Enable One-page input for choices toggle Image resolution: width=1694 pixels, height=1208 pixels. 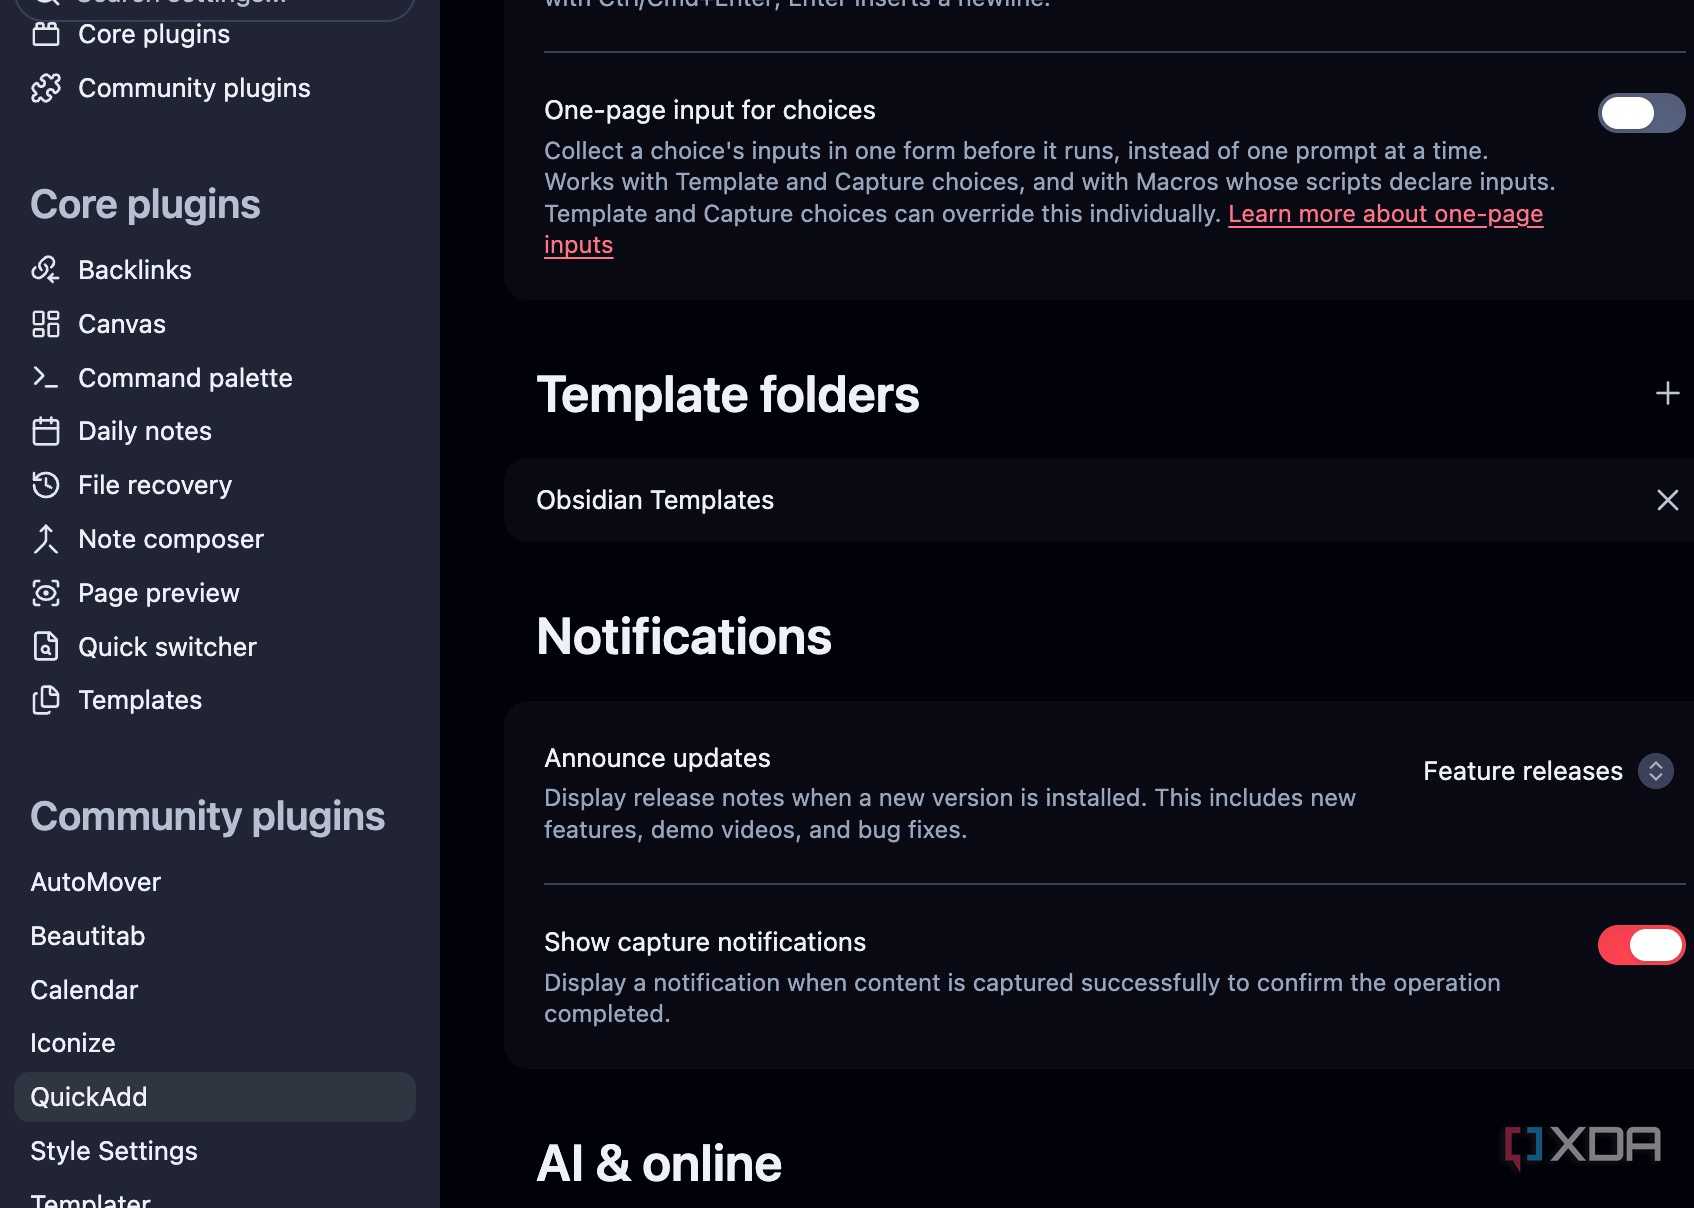tap(1641, 113)
